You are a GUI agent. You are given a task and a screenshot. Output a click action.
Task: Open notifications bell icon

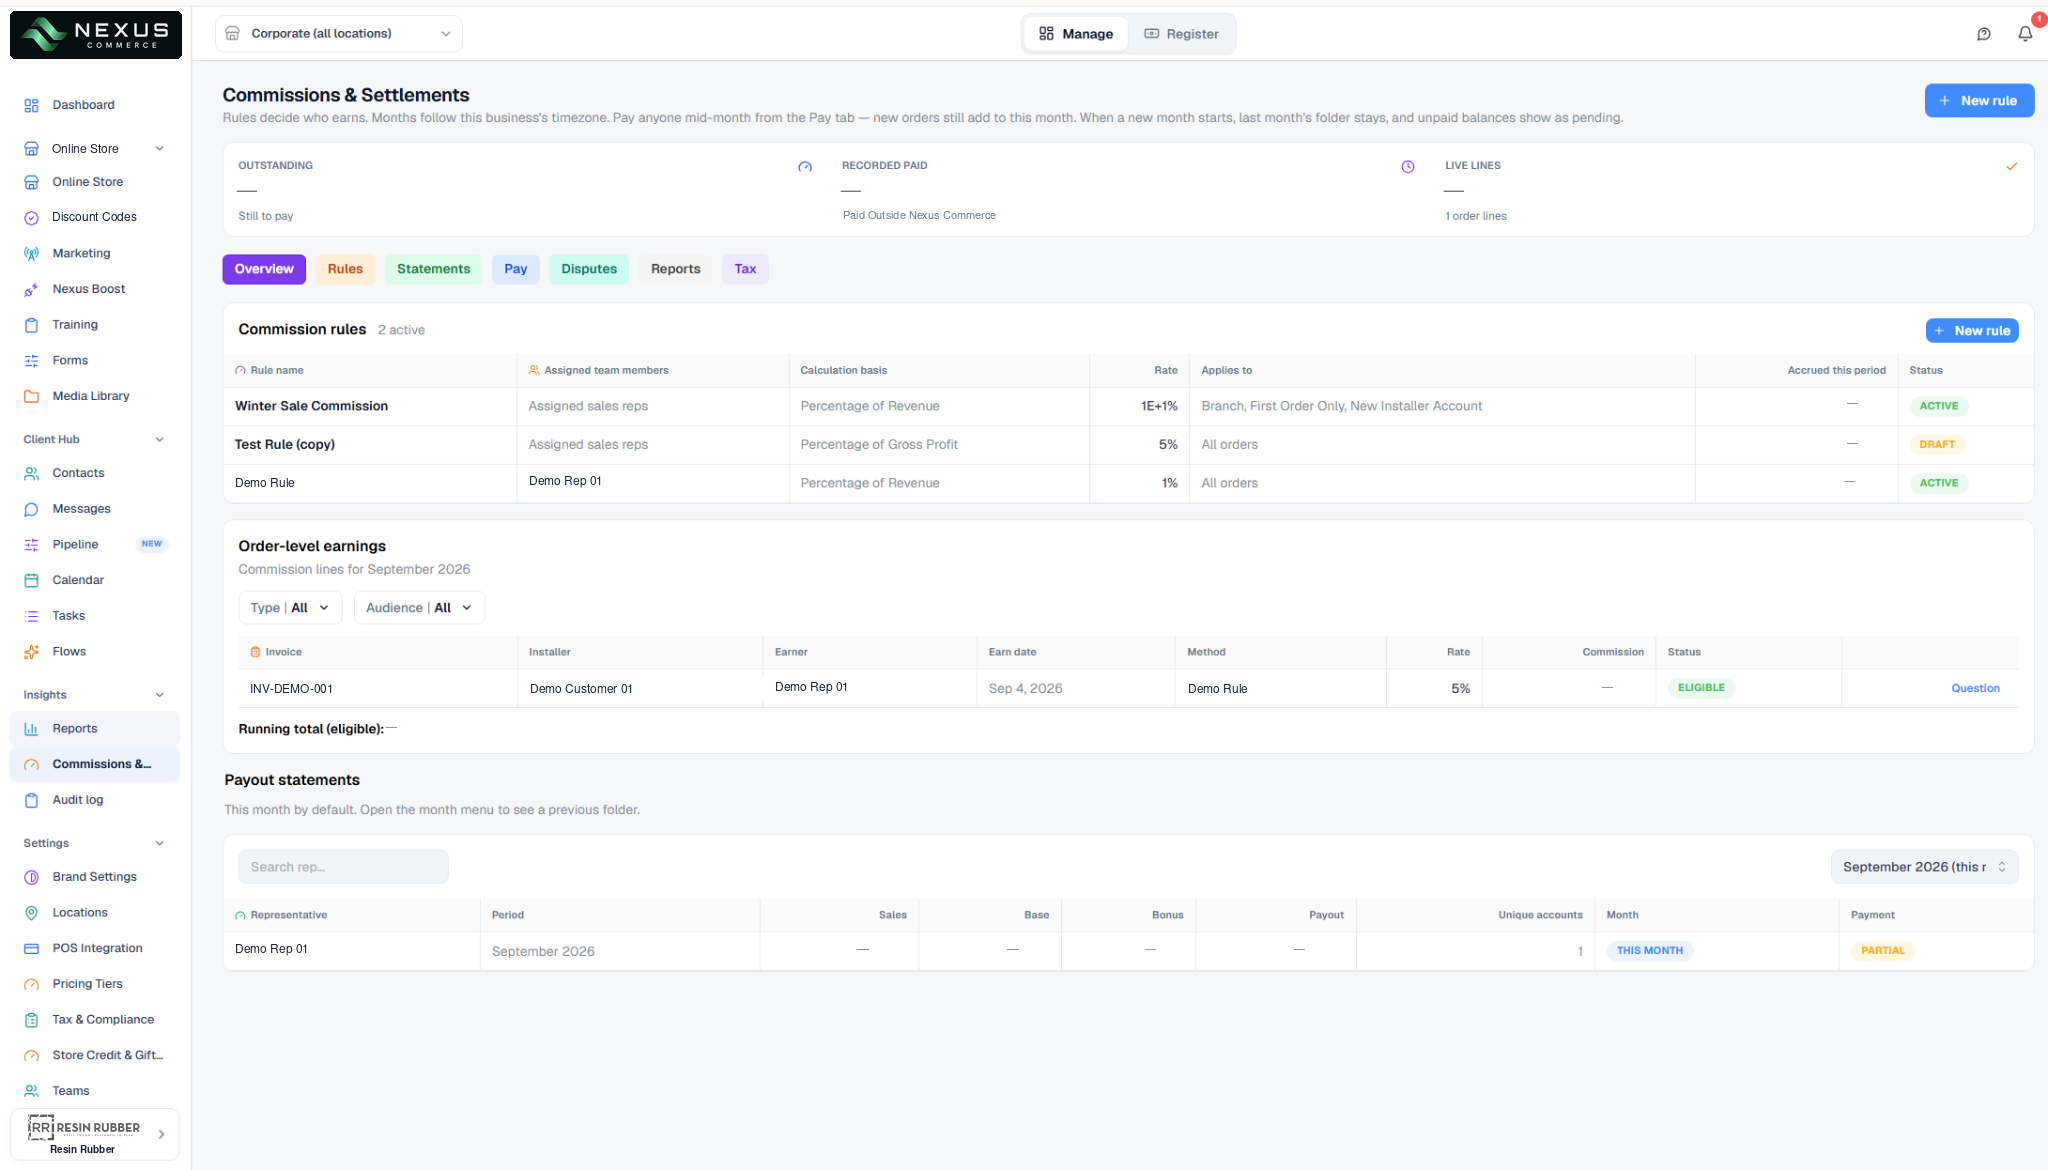pyautogui.click(x=2025, y=34)
